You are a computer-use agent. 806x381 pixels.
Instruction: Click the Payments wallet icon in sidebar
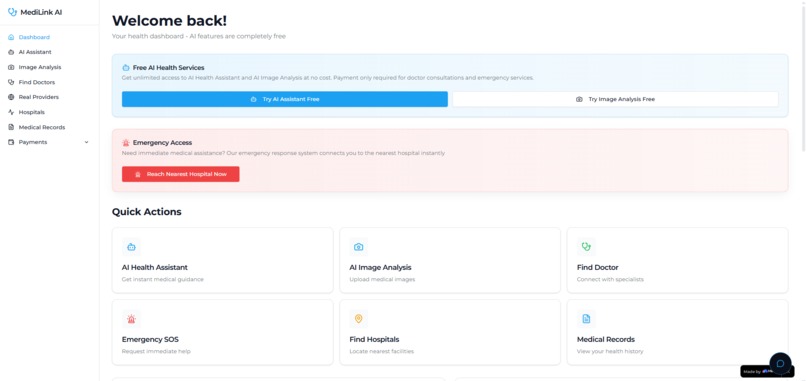pyautogui.click(x=11, y=142)
